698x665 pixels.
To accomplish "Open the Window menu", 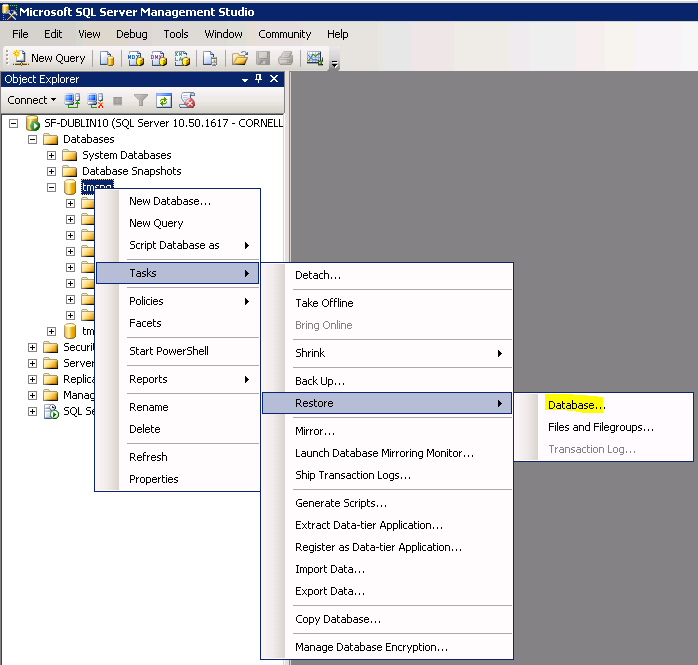I will [x=223, y=34].
